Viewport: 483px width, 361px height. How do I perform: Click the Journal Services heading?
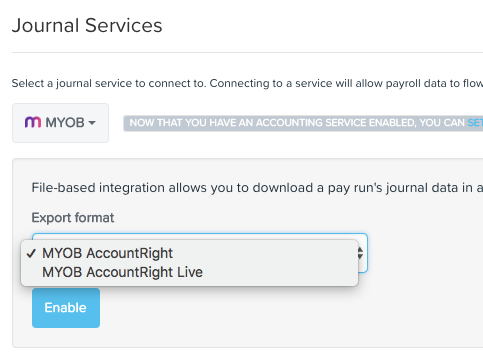point(87,26)
